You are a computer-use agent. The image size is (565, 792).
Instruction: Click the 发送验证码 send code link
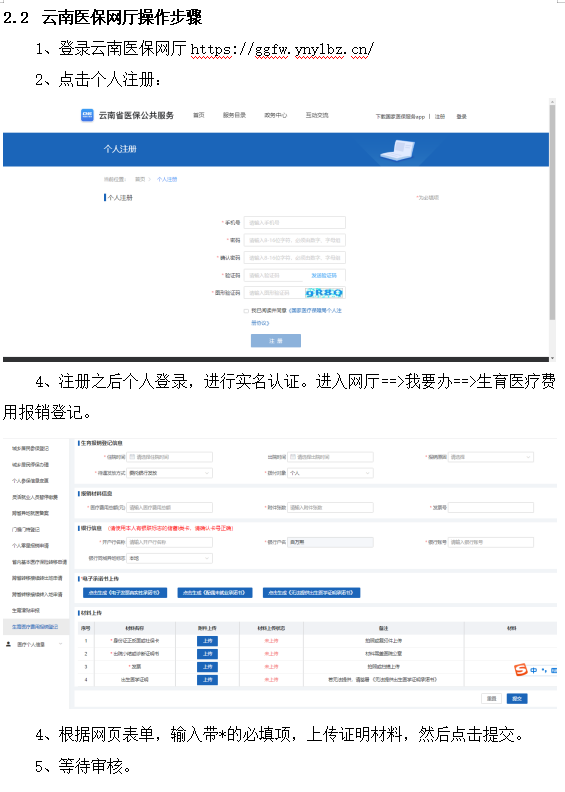click(x=324, y=275)
